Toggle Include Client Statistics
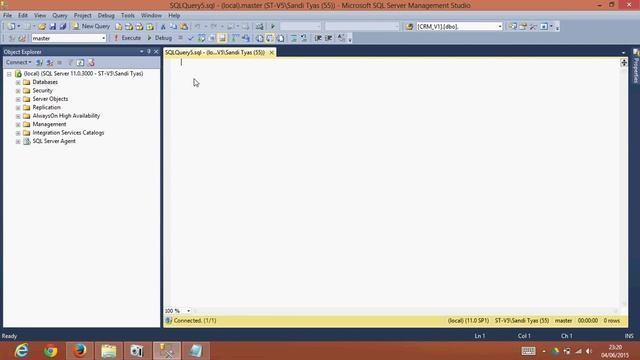Image resolution: width=640 pixels, height=360 pixels. pyautogui.click(x=245, y=38)
